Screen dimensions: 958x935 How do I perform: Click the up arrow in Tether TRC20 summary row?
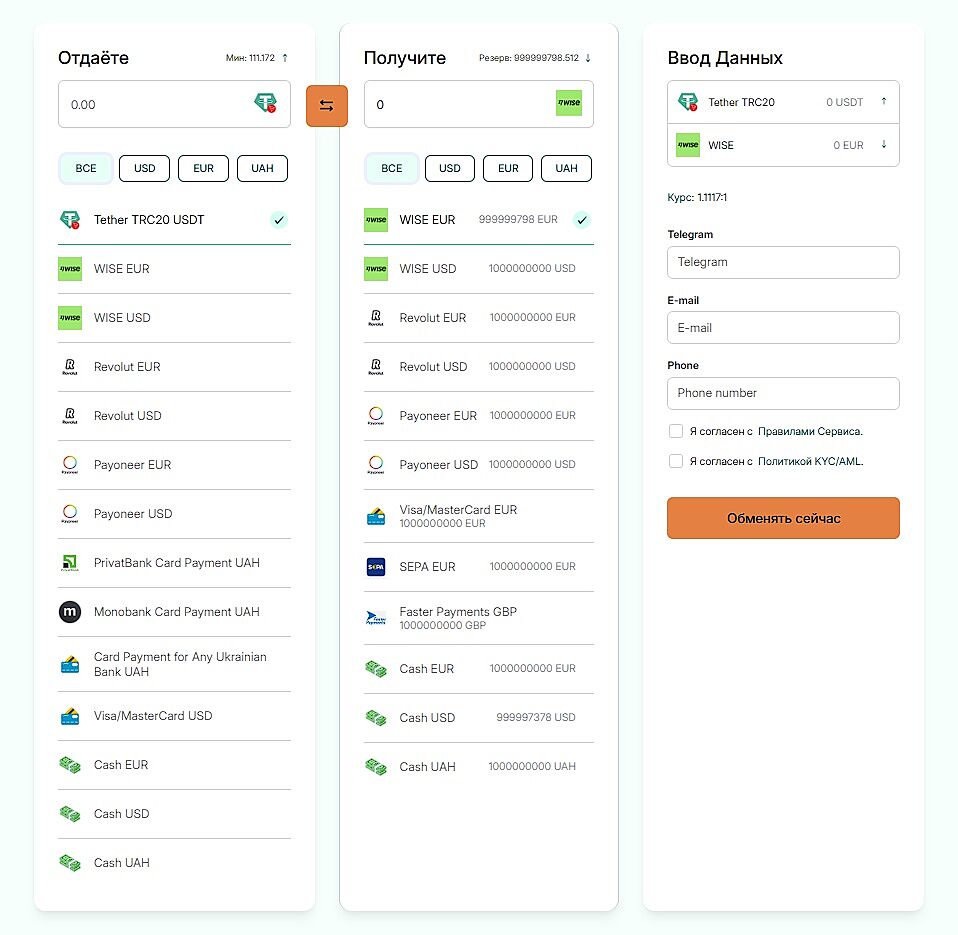[883, 101]
